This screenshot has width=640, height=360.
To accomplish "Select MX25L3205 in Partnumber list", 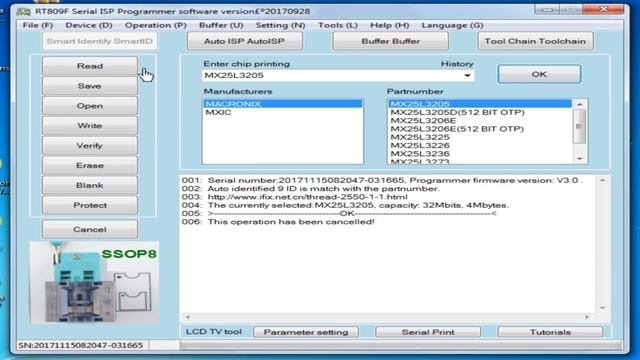I will point(480,104).
